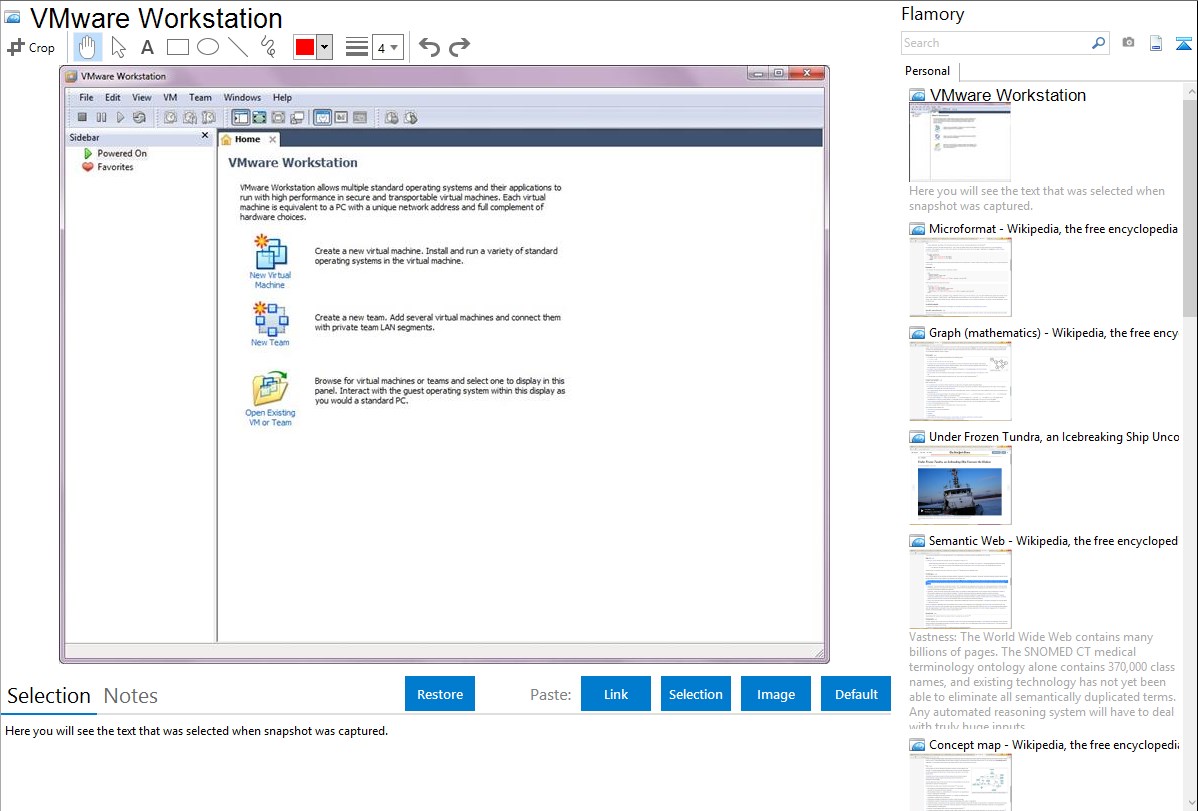1198x811 pixels.
Task: Open the Personal tab
Action: (928, 71)
